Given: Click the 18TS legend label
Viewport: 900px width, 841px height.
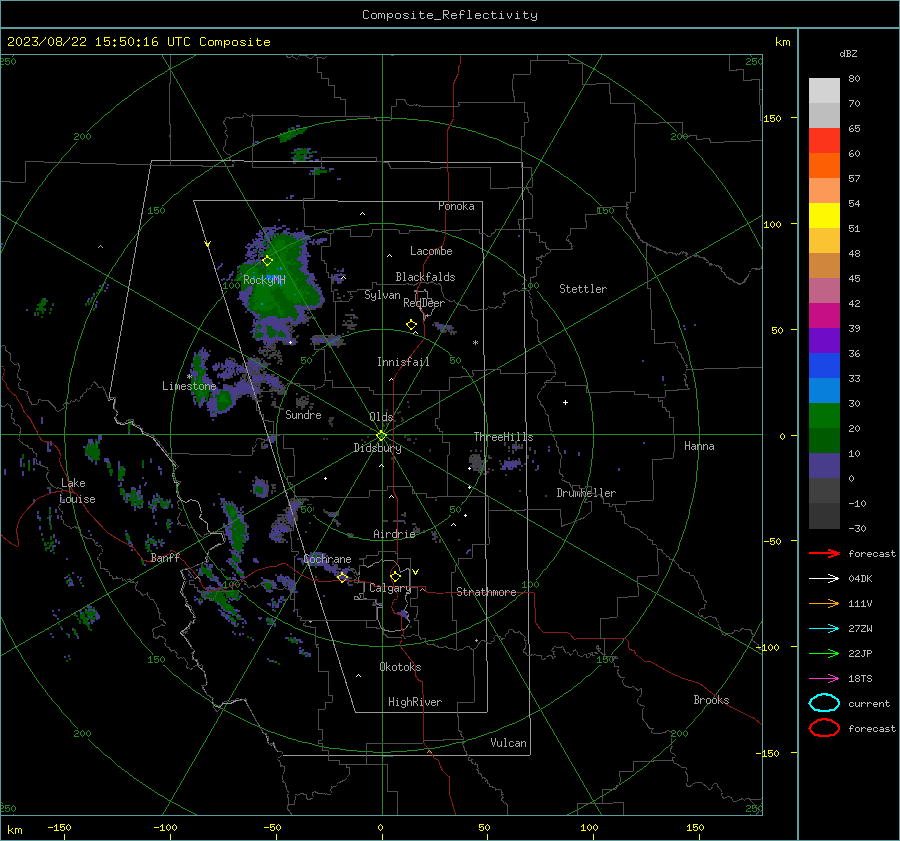Looking at the screenshot, I should [x=860, y=679].
